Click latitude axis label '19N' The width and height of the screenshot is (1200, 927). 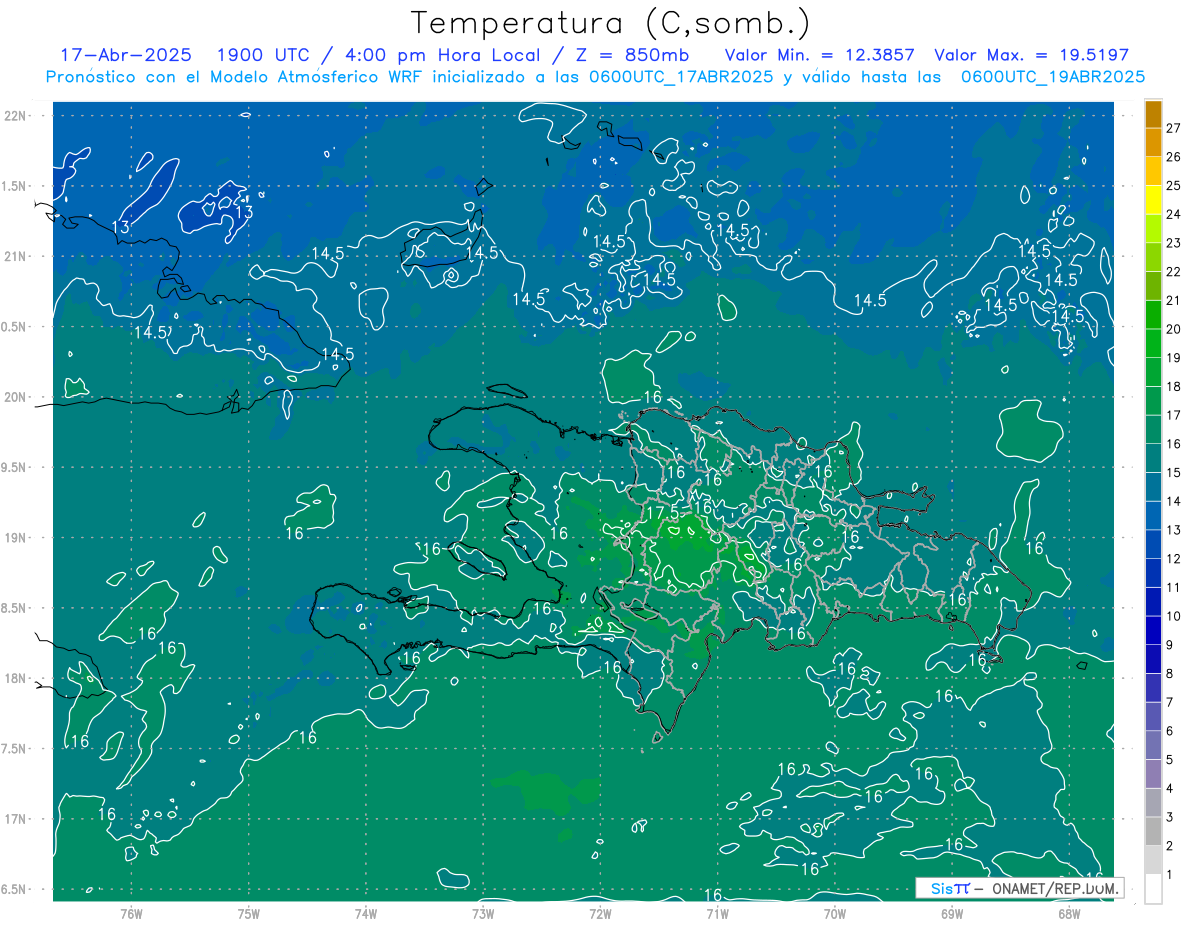[15, 537]
